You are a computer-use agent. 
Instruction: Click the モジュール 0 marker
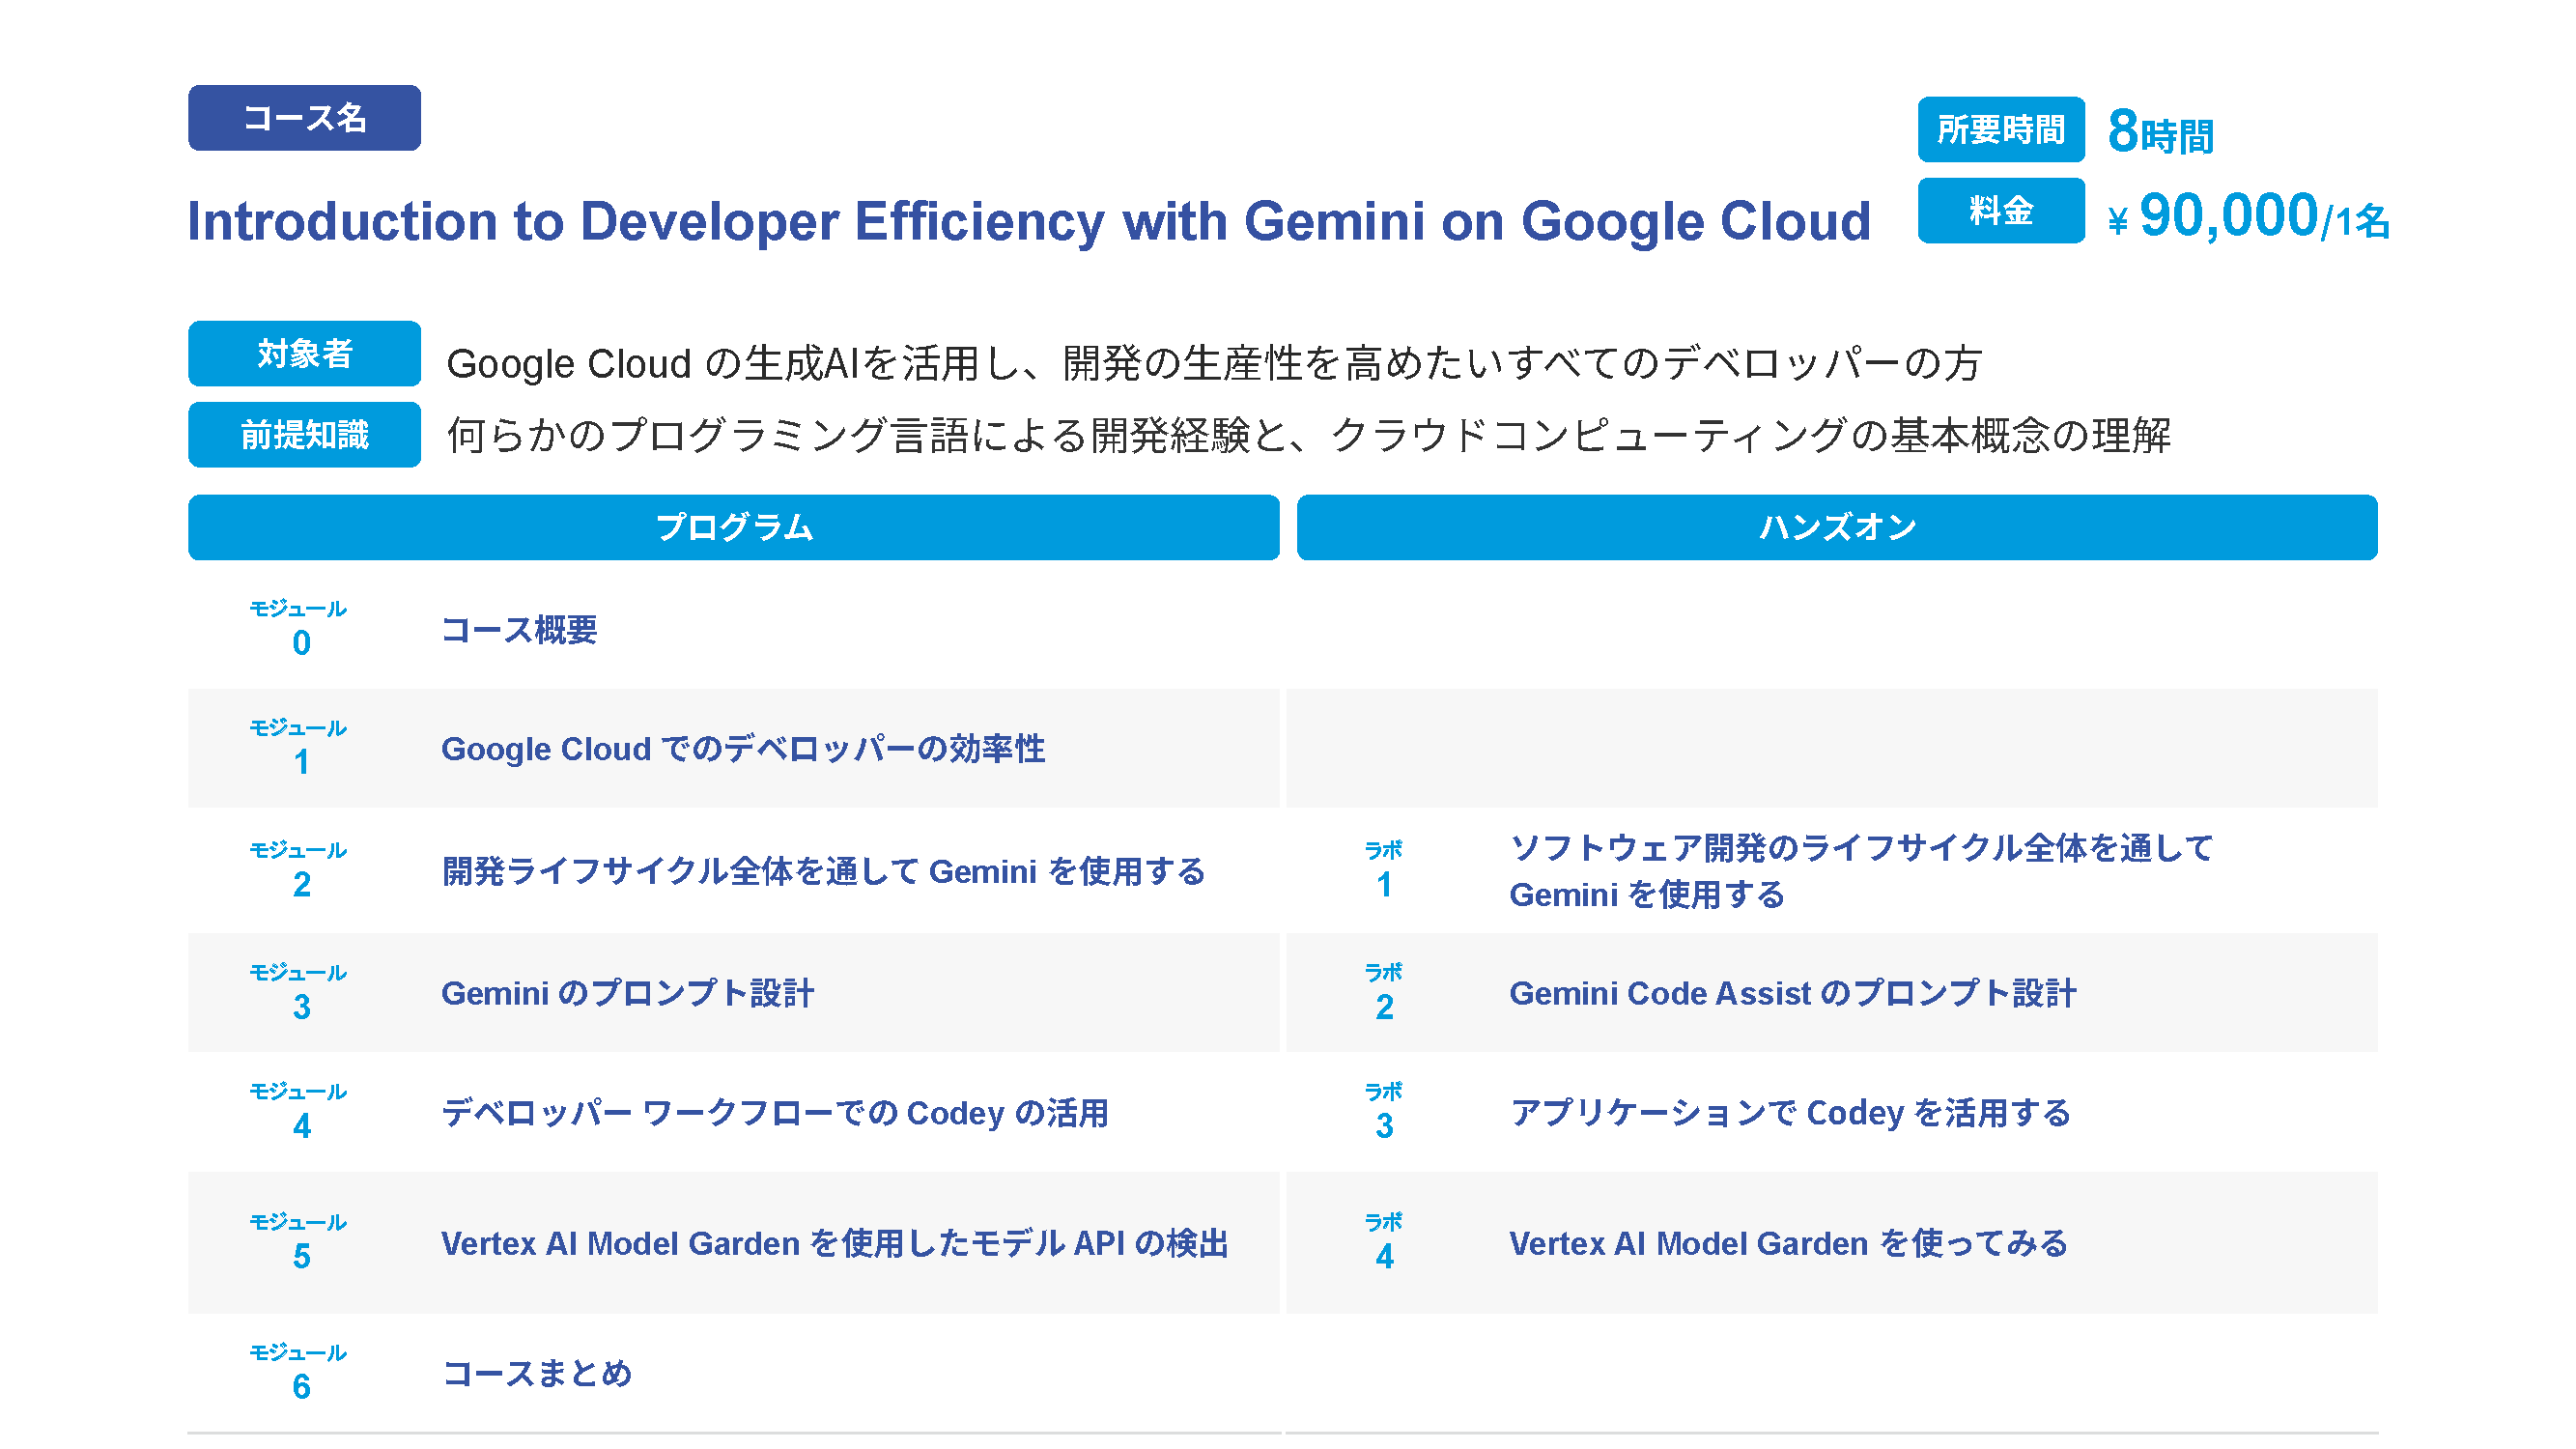[299, 629]
